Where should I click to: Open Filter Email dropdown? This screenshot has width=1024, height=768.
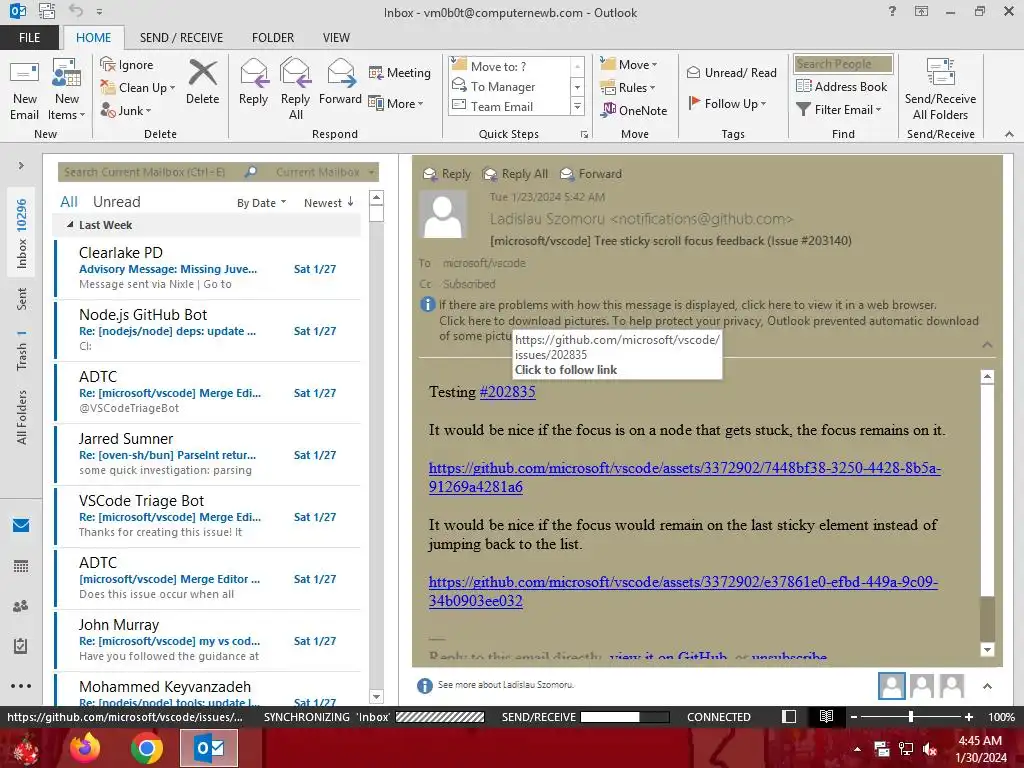click(839, 109)
